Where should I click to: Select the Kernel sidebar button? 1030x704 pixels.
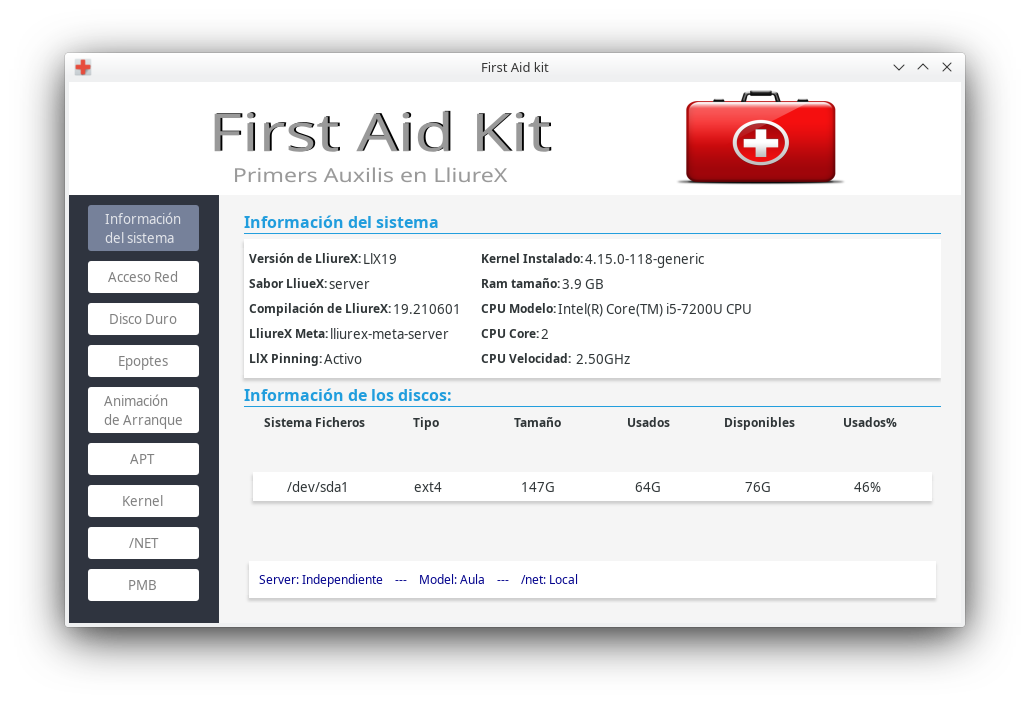tap(143, 501)
